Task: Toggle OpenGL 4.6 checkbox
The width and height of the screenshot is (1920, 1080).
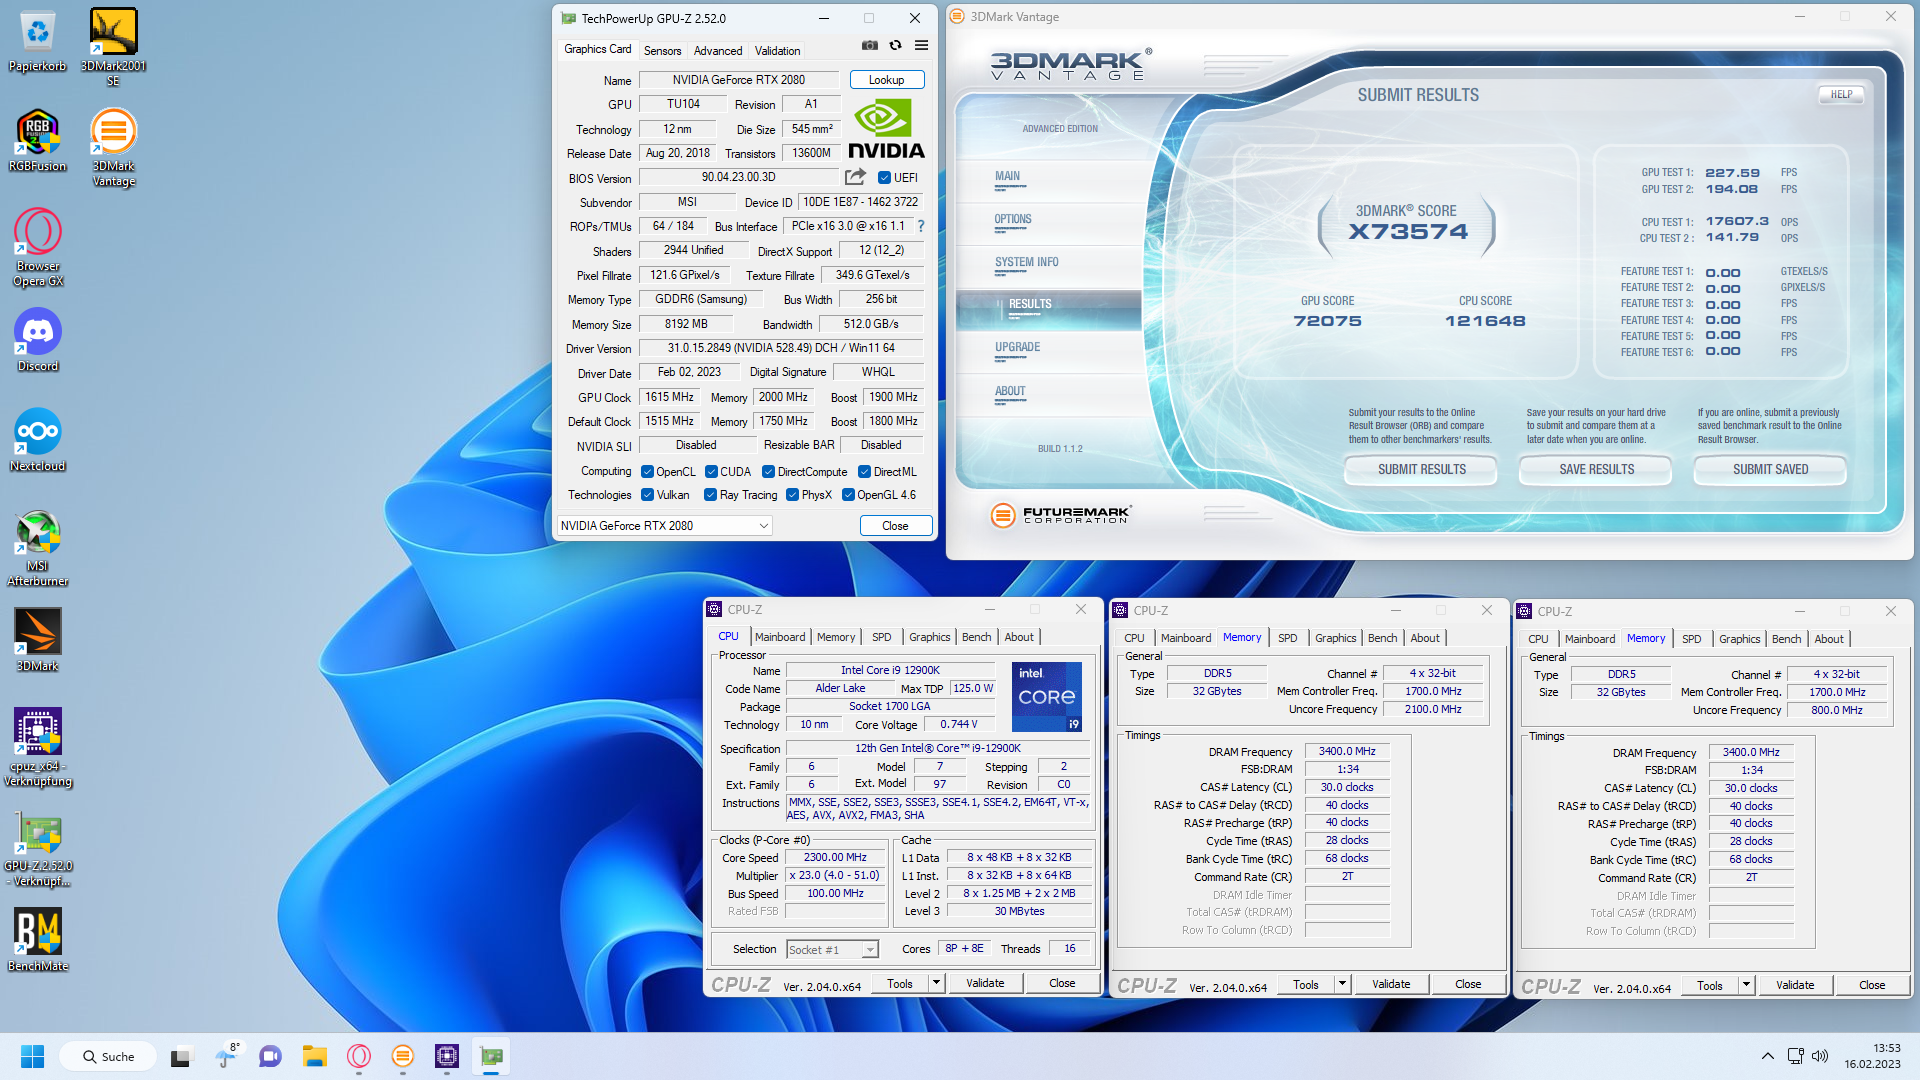Action: tap(848, 495)
